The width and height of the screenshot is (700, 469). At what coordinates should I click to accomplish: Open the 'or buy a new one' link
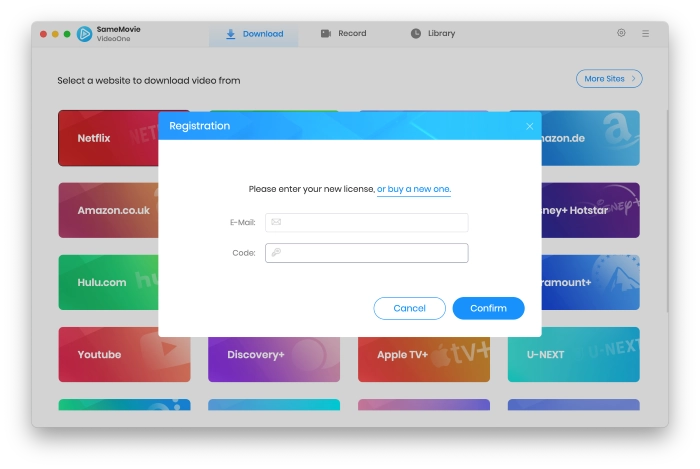[x=414, y=189]
